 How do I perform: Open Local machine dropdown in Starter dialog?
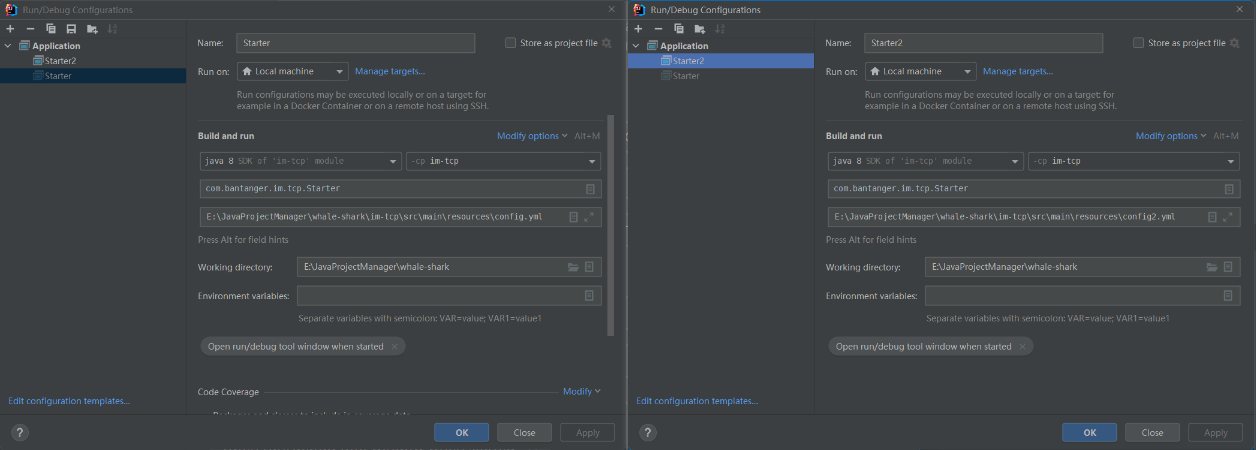[x=293, y=71]
